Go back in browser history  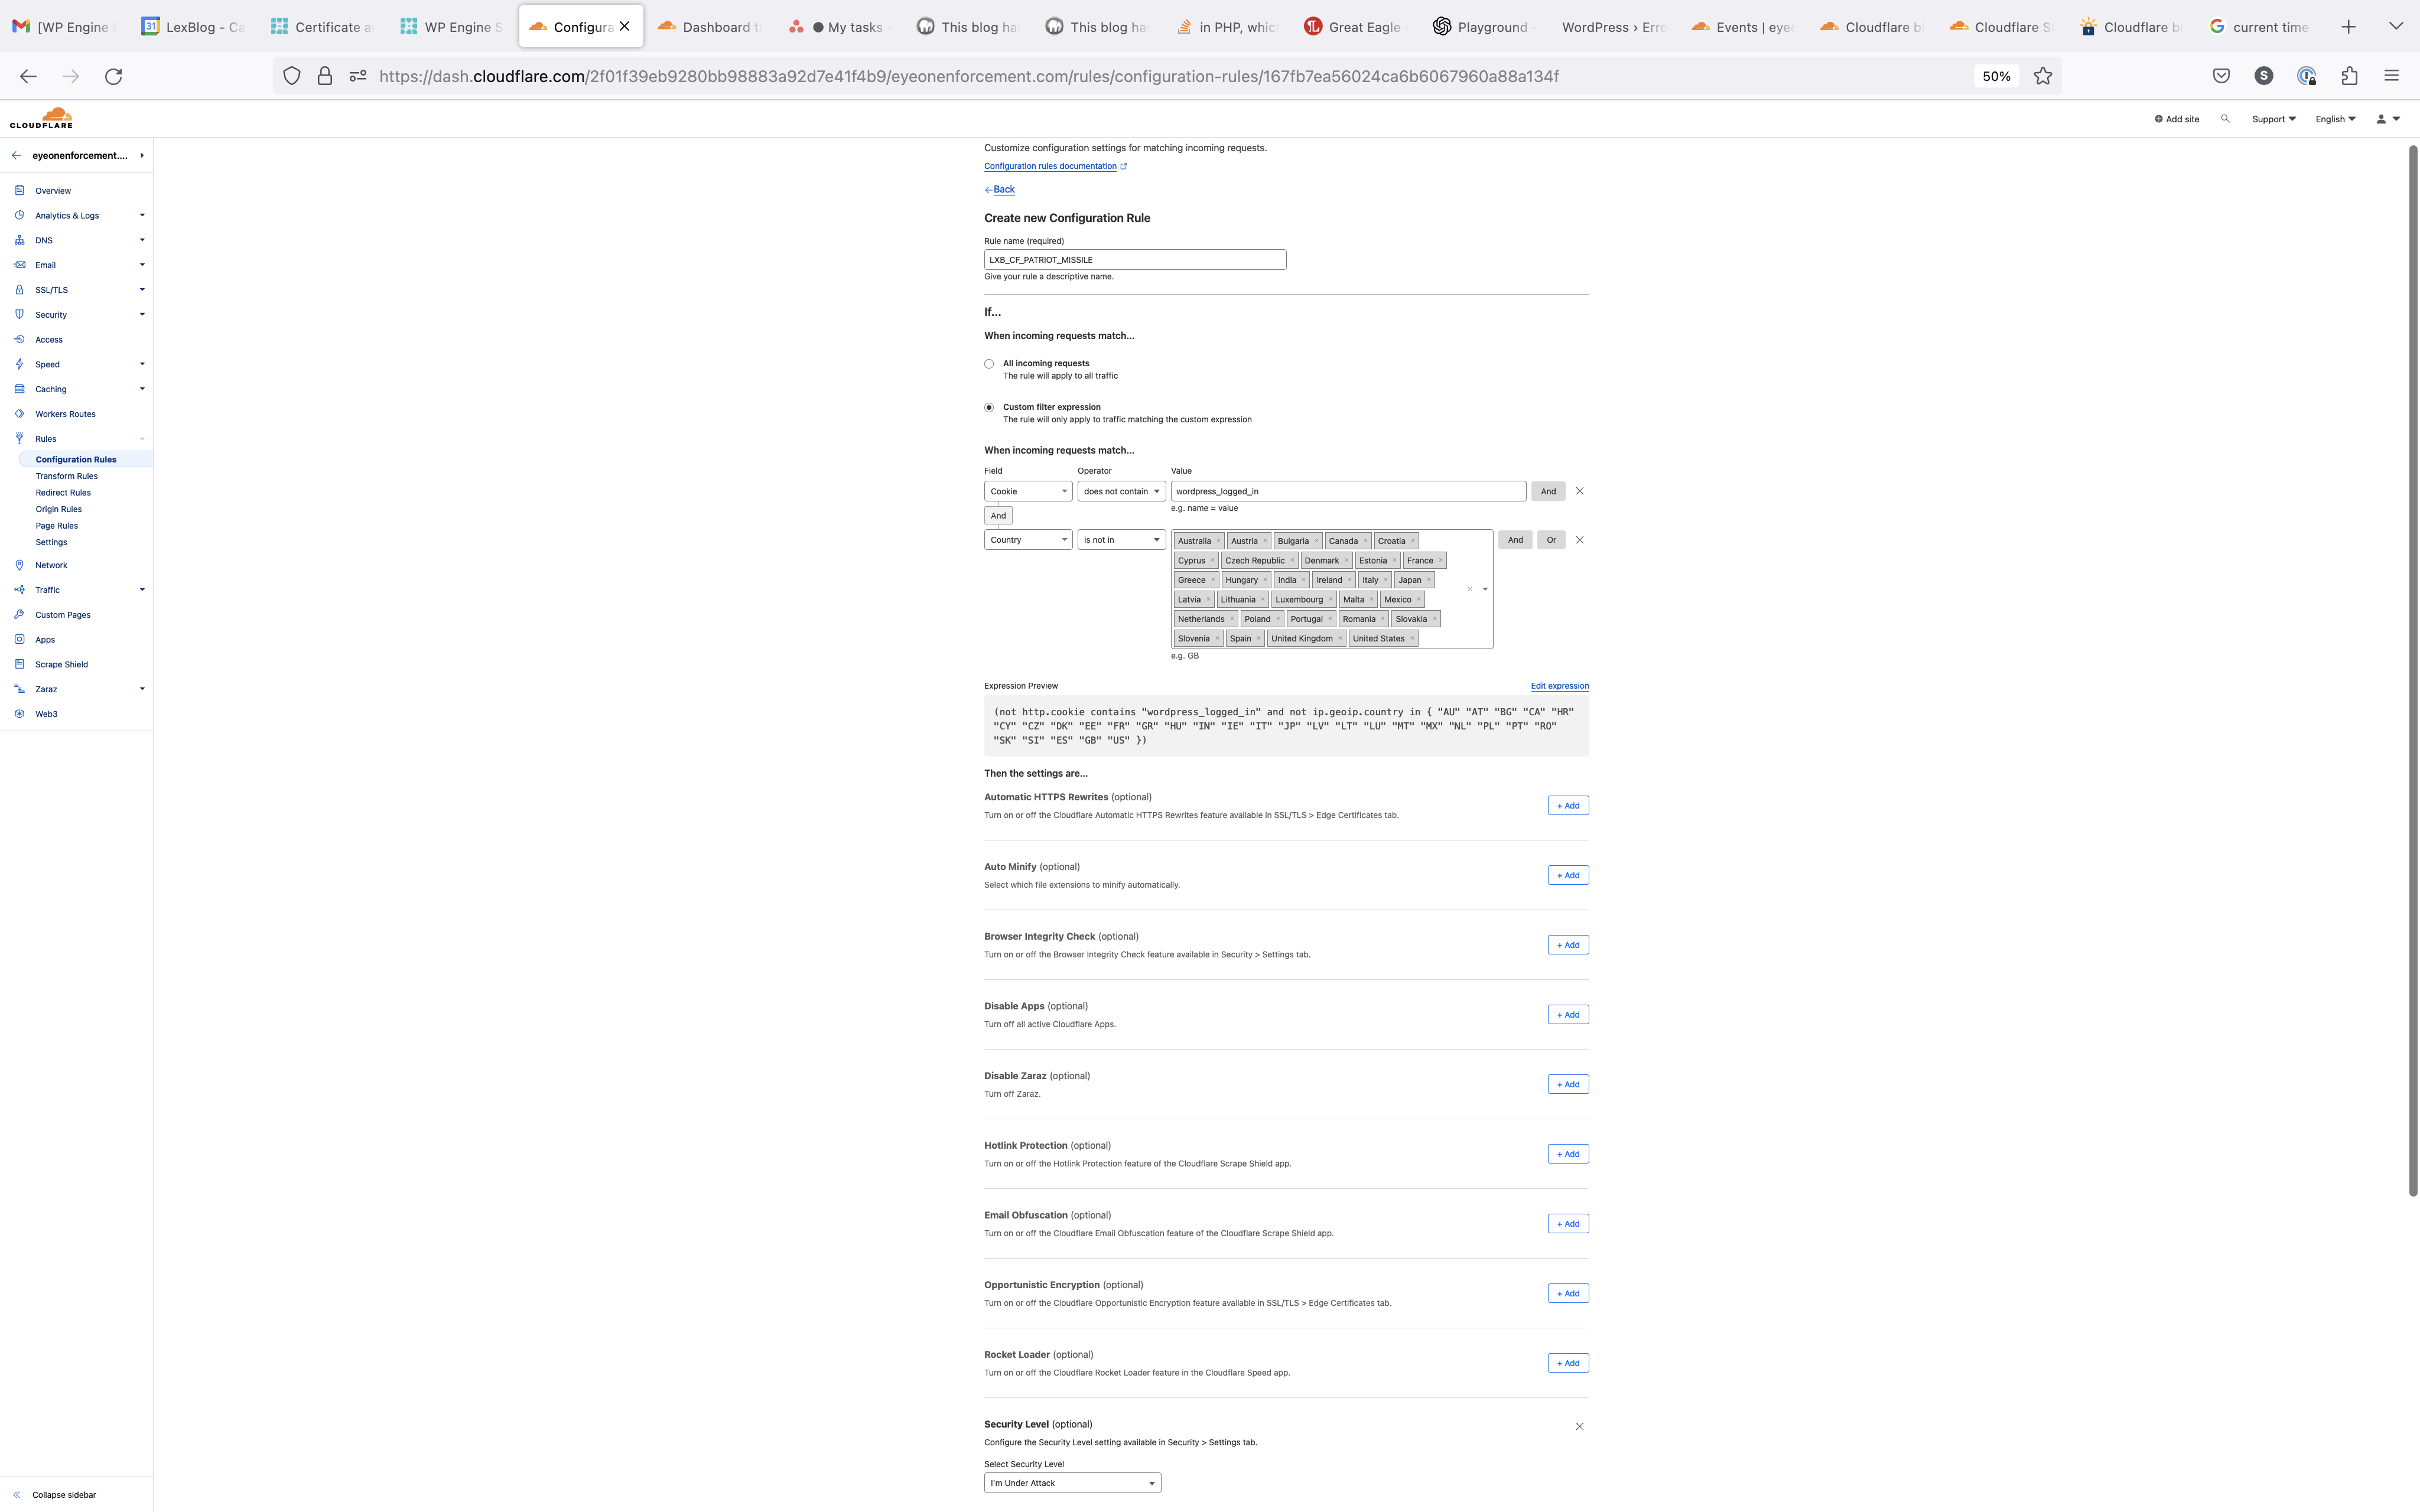(28, 76)
